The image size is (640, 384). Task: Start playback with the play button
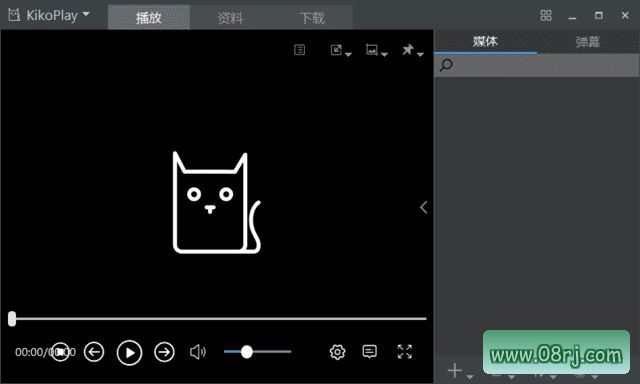(129, 352)
